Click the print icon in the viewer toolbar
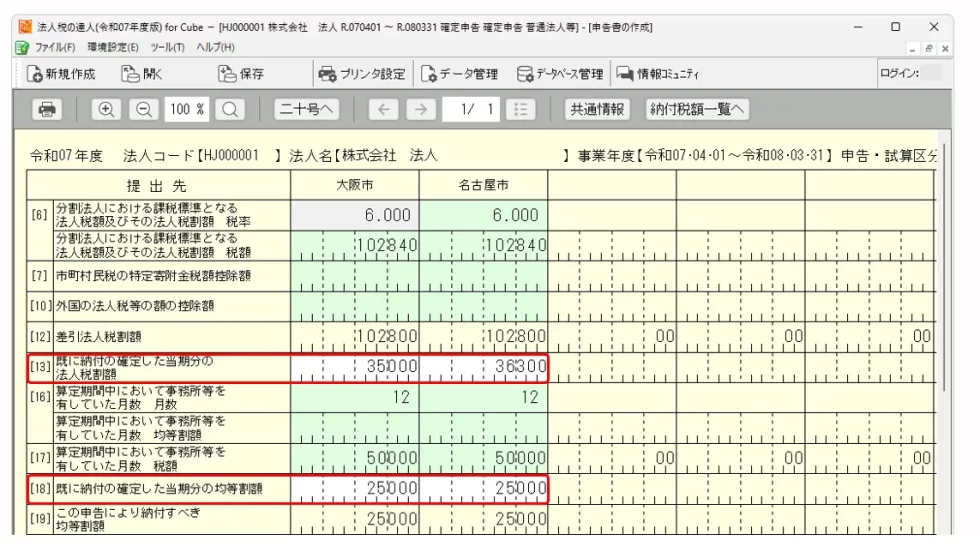 (x=47, y=109)
